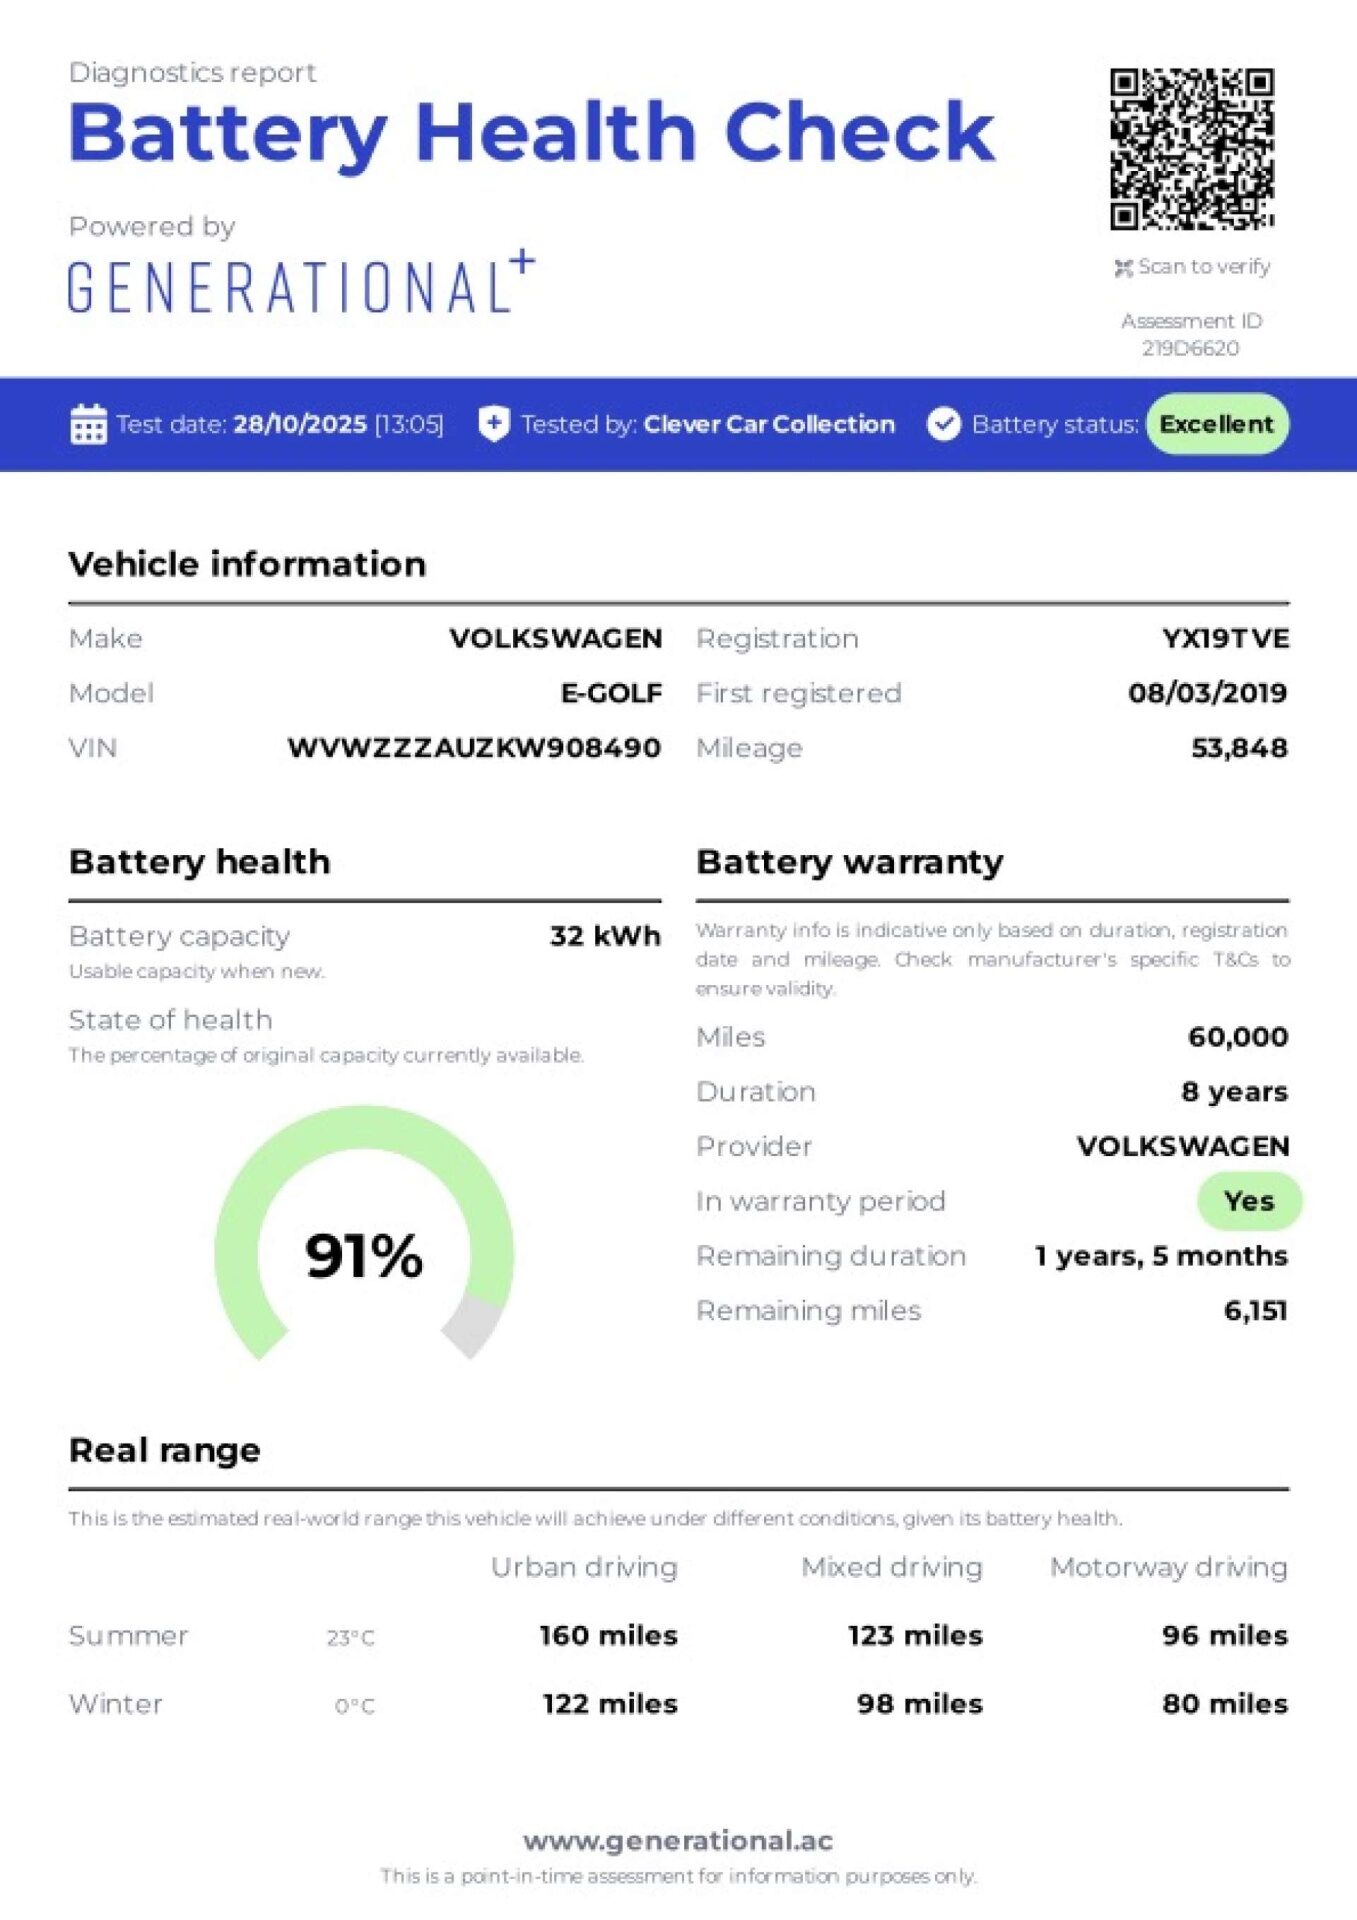The height and width of the screenshot is (1920, 1357).
Task: Select the winter urban range 122 miles
Action: pyautogui.click(x=610, y=1704)
